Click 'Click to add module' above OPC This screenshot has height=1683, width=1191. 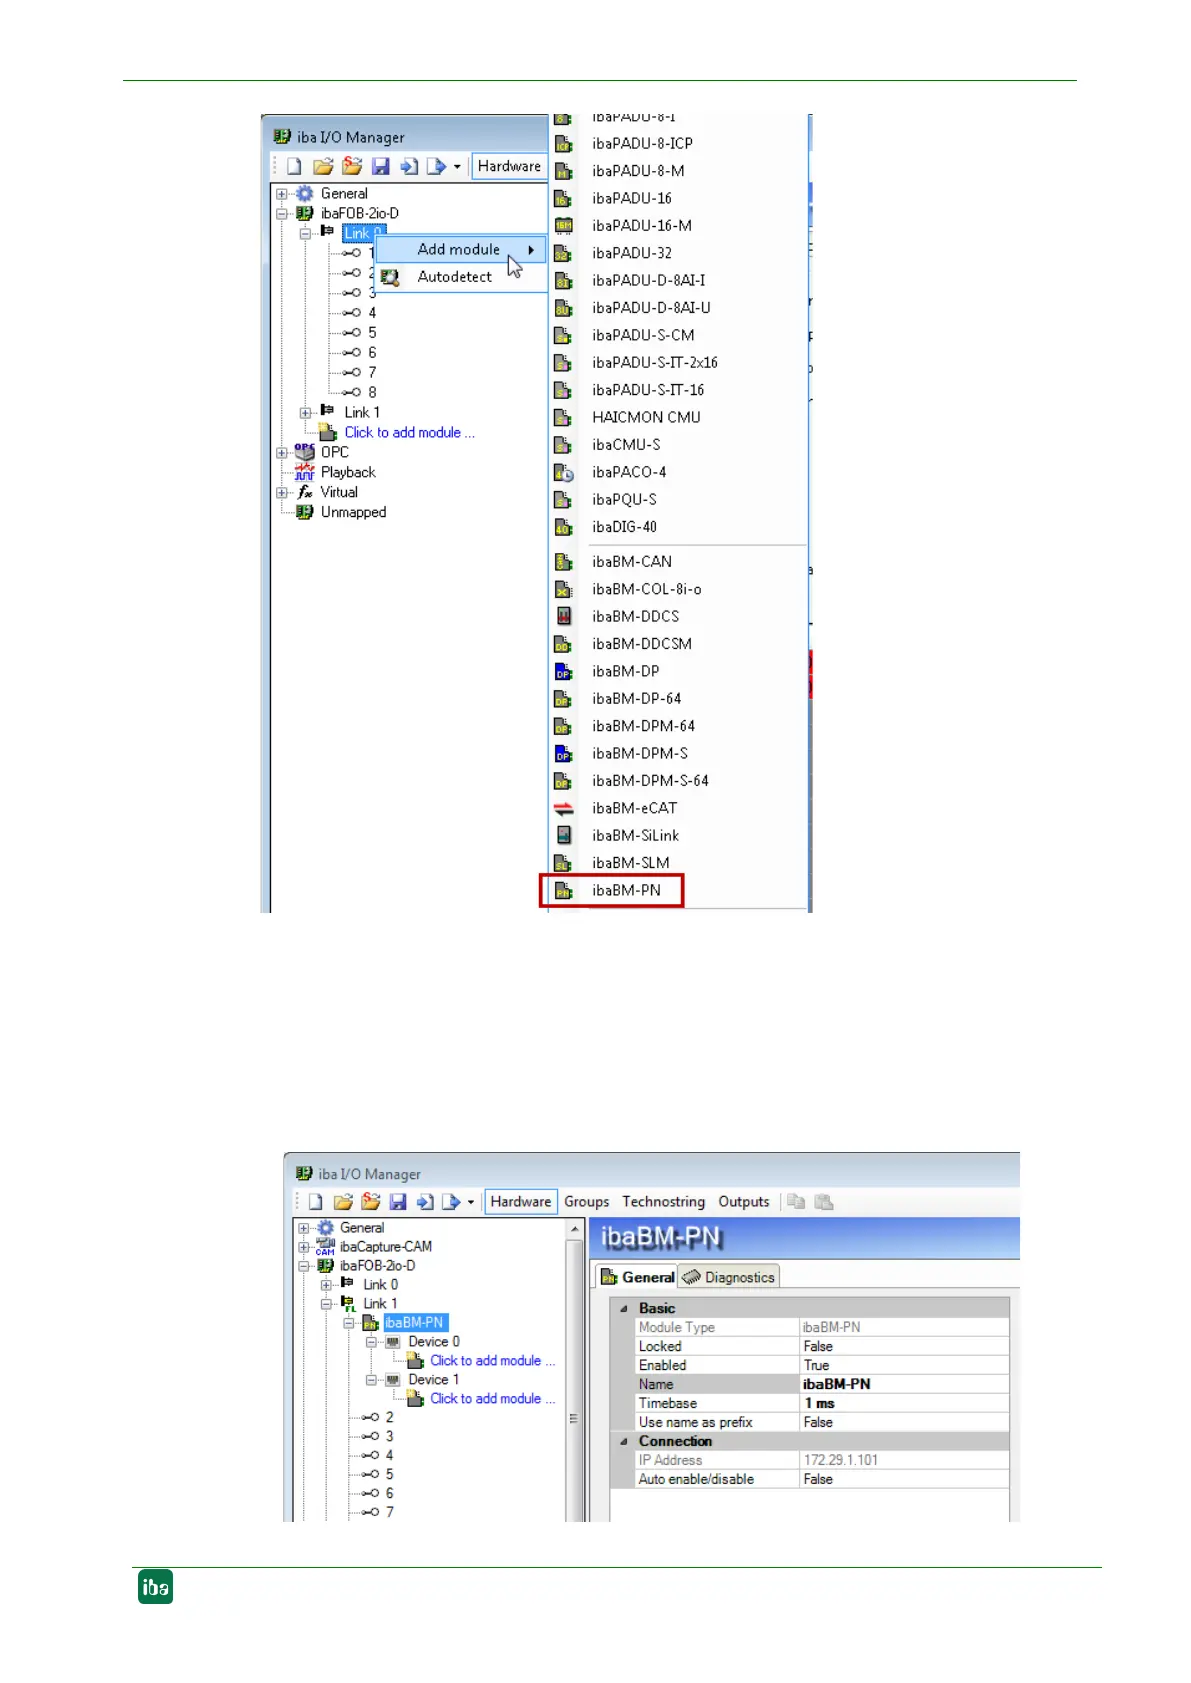click(409, 432)
